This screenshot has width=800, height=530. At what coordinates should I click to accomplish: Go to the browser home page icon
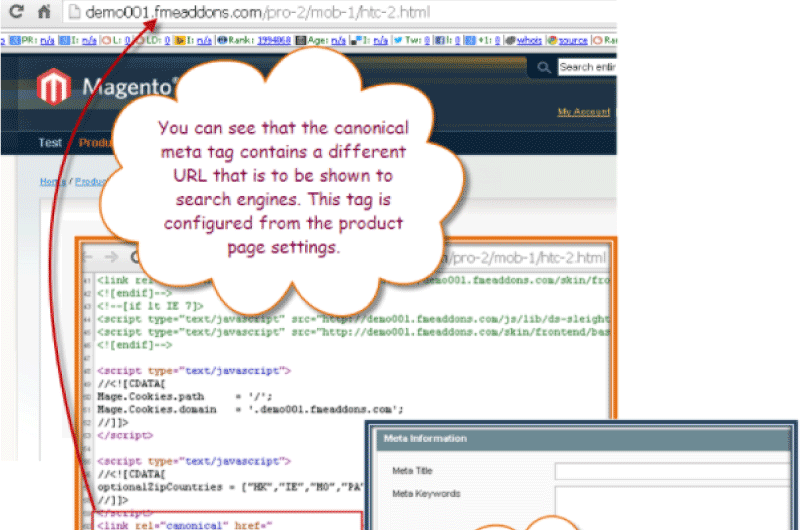pyautogui.click(x=44, y=11)
